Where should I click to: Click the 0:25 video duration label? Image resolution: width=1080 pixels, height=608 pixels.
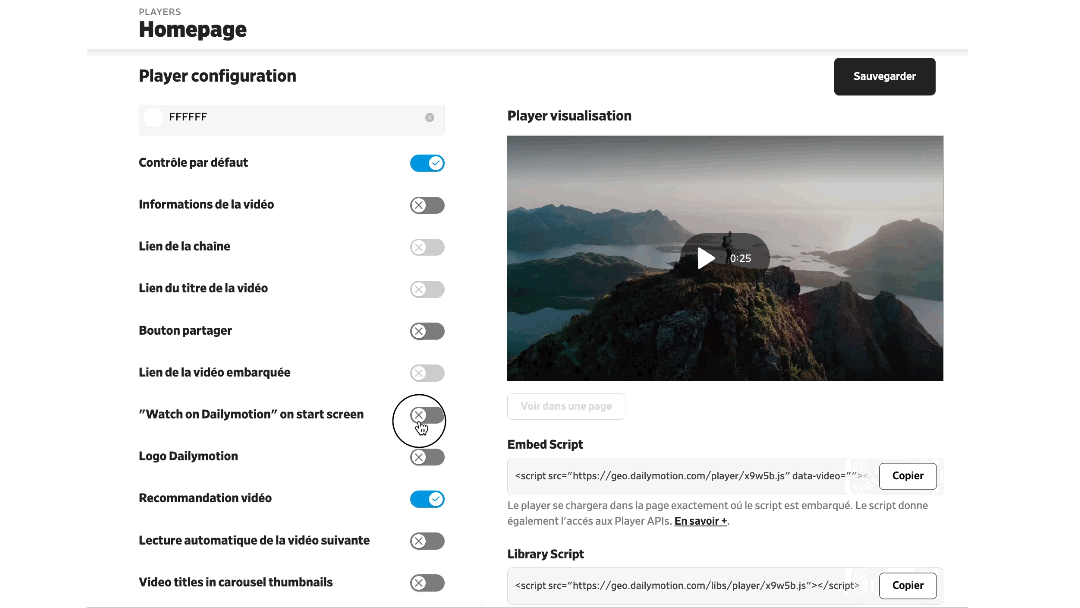[x=740, y=258]
